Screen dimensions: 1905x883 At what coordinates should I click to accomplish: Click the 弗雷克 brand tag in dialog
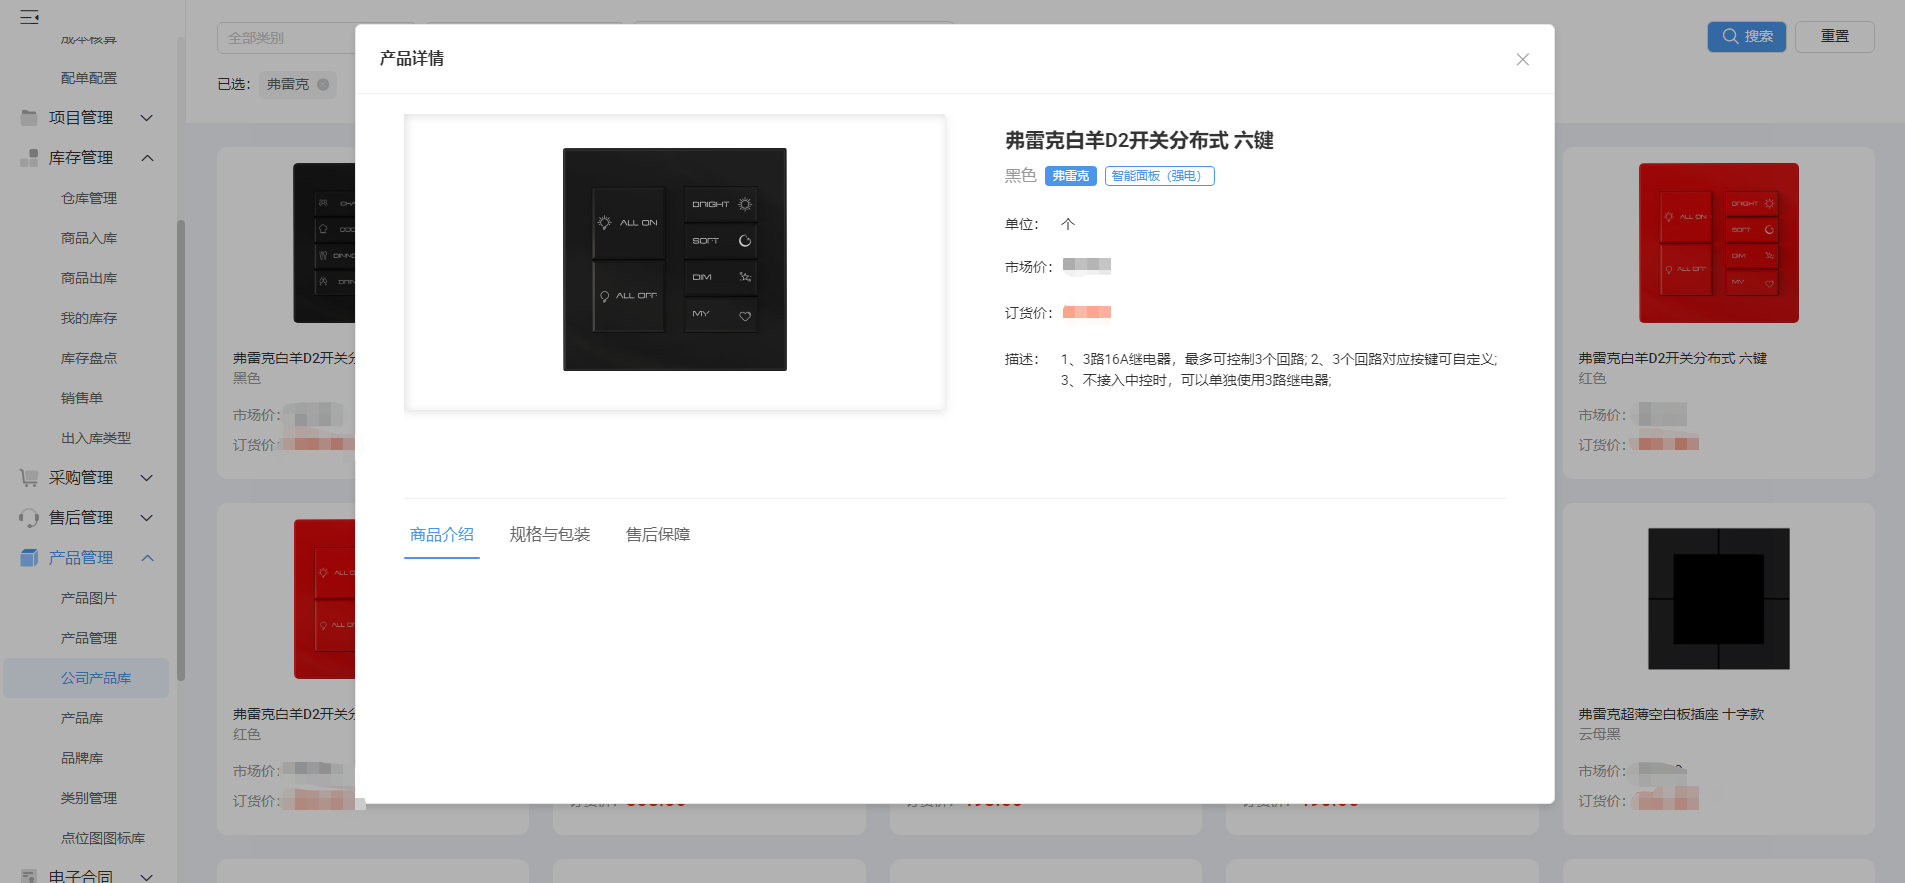(1071, 176)
